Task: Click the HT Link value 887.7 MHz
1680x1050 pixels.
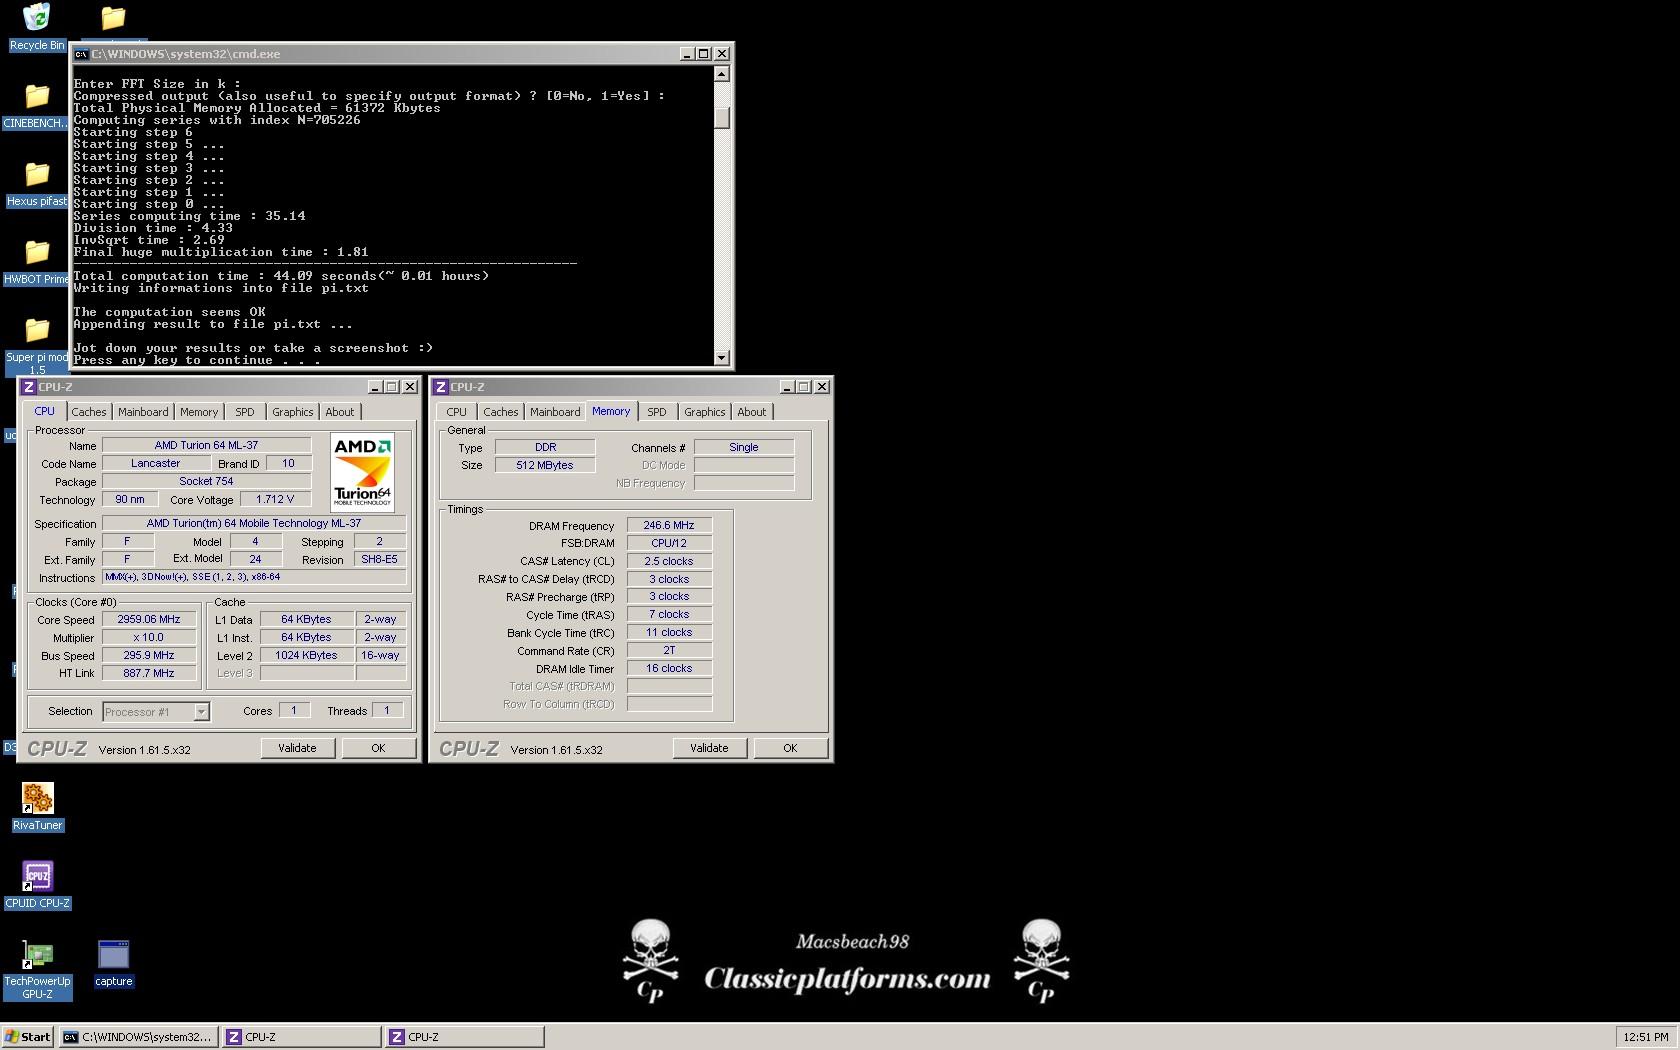Action: (149, 674)
